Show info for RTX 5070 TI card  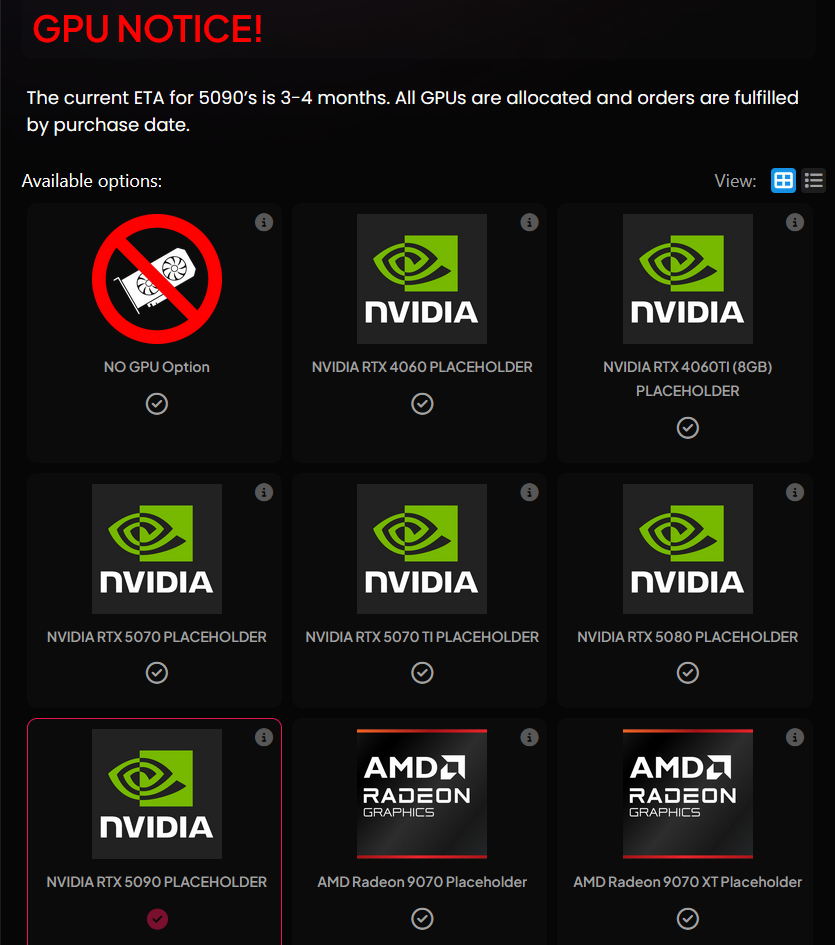[x=529, y=492]
